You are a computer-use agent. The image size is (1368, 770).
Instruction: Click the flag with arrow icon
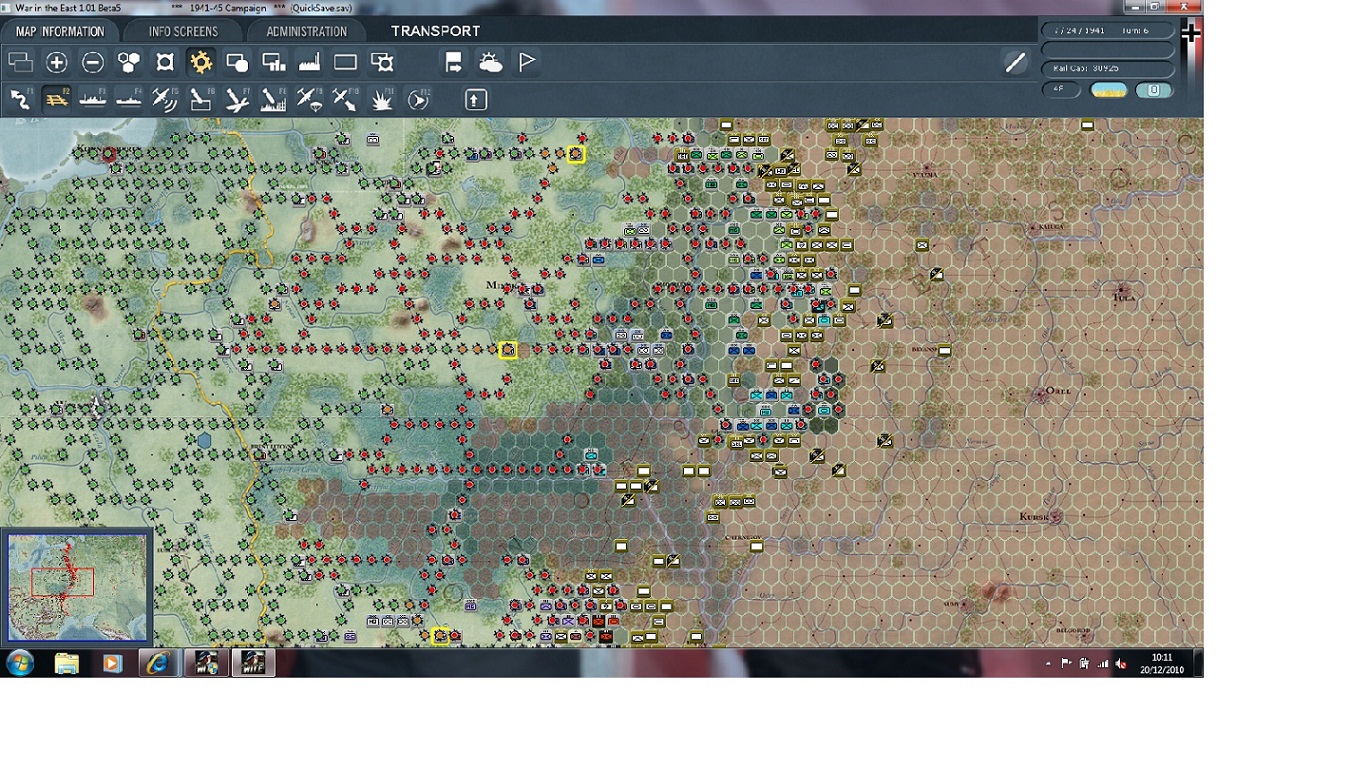pyautogui.click(x=454, y=63)
